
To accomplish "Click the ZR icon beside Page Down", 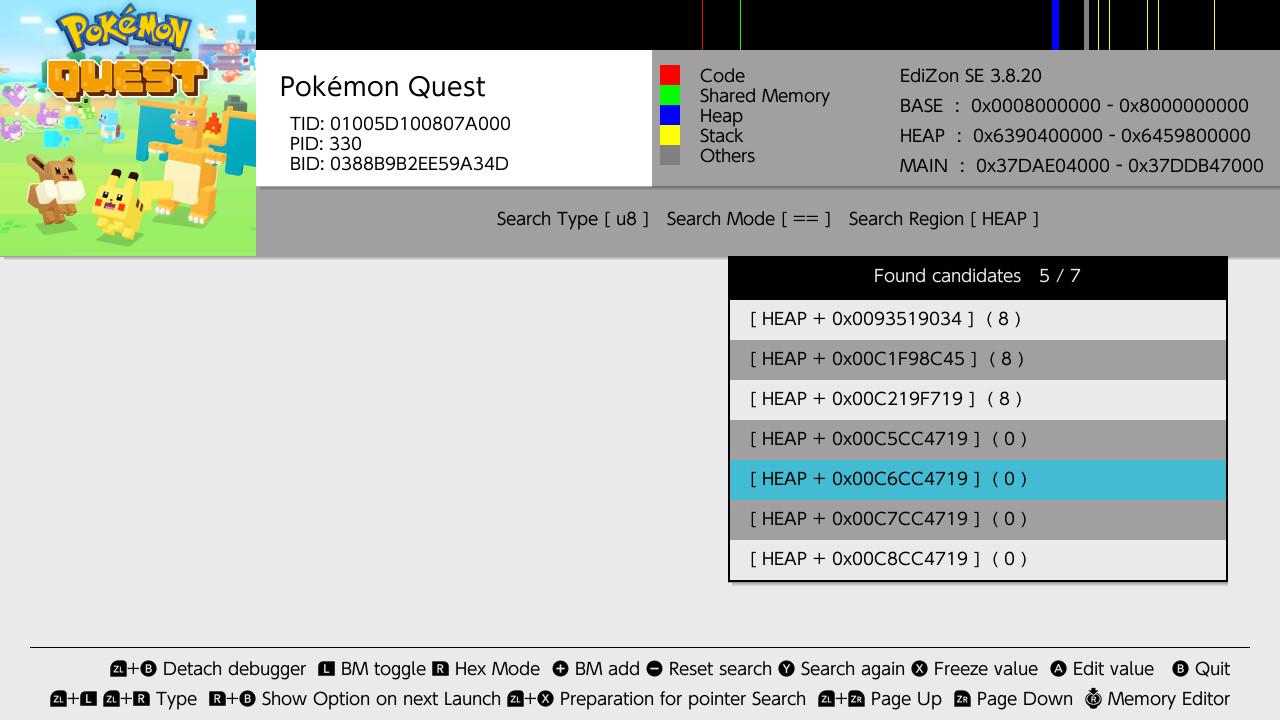I will tap(962, 699).
